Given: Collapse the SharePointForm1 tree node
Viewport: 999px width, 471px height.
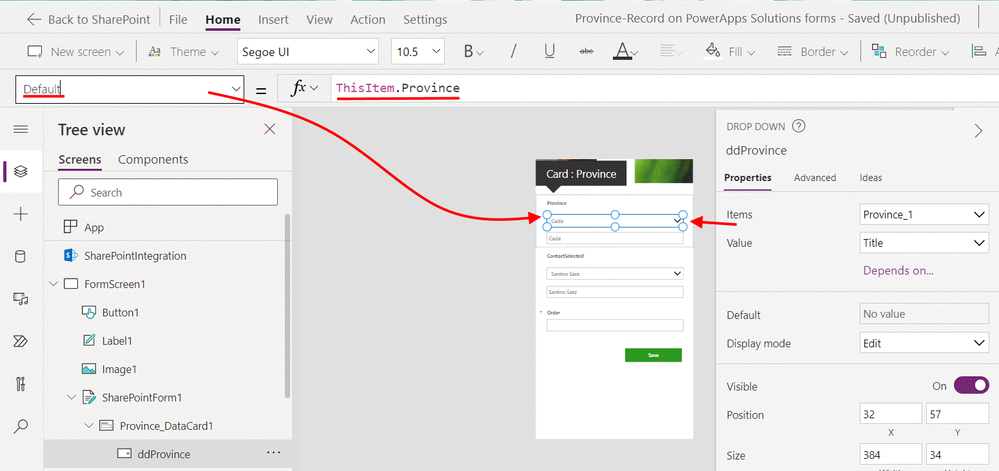Looking at the screenshot, I should [x=71, y=397].
